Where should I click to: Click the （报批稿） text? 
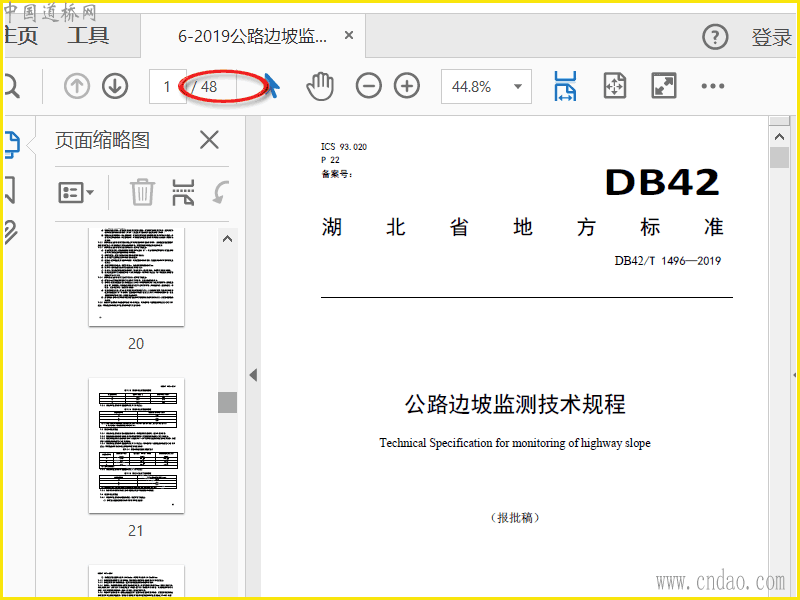point(515,518)
